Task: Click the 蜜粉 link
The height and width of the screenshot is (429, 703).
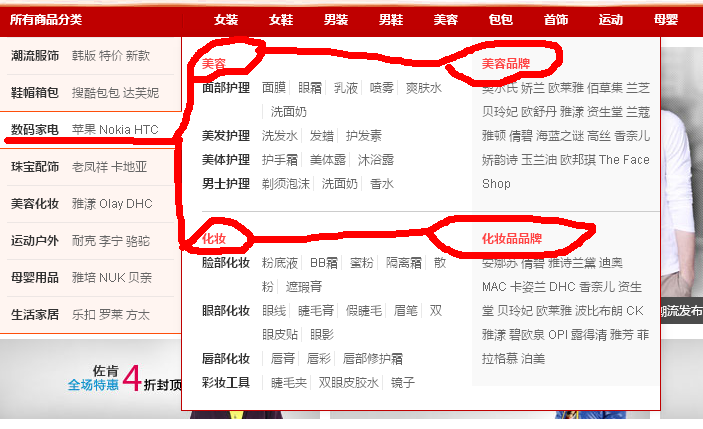Action: click(362, 263)
